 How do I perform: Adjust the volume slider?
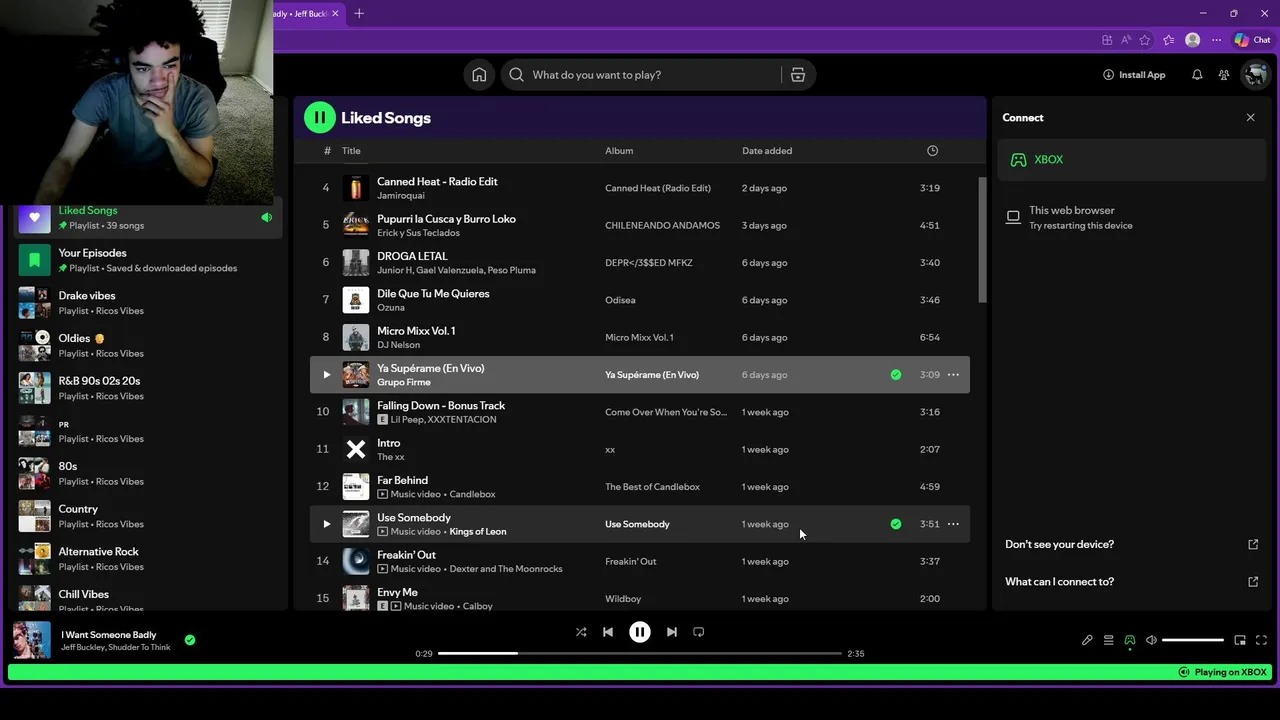click(1193, 640)
